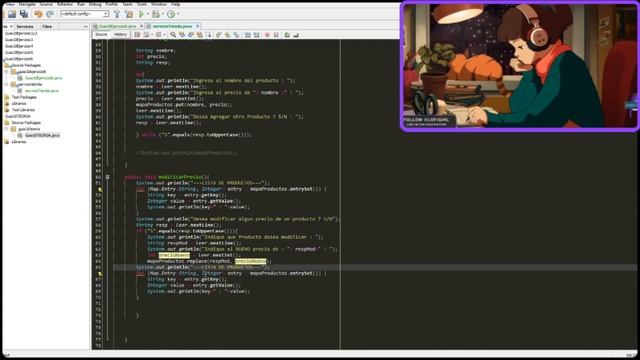Open the Profile Project dropdown arrow
Image resolution: width=640 pixels, height=360 pixels.
tap(178, 14)
